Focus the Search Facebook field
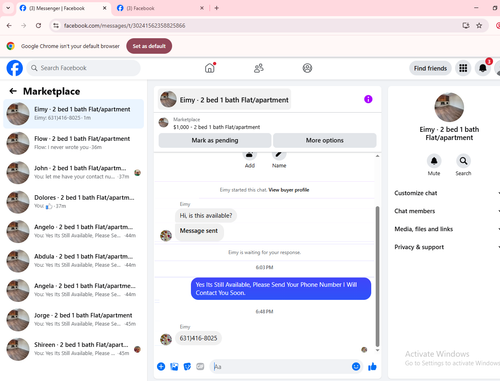This screenshot has width=500, height=381. point(83,68)
